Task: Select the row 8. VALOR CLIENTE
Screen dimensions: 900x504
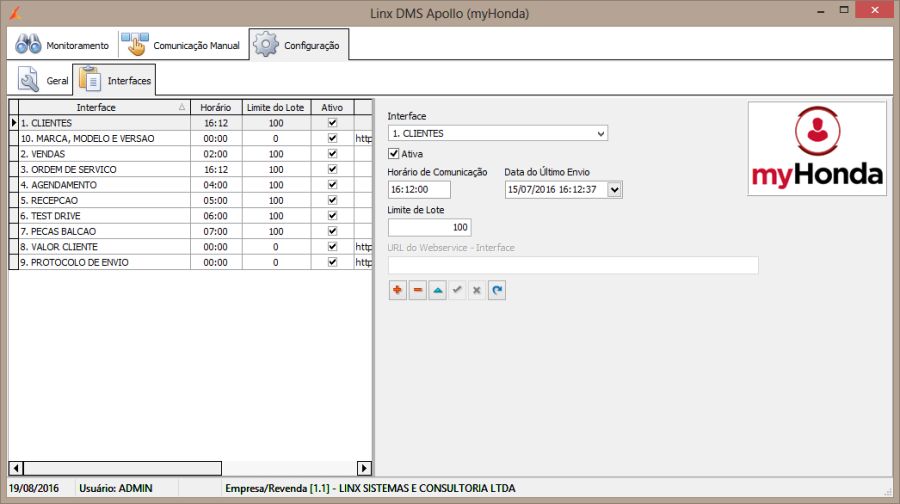Action: [x=190, y=247]
